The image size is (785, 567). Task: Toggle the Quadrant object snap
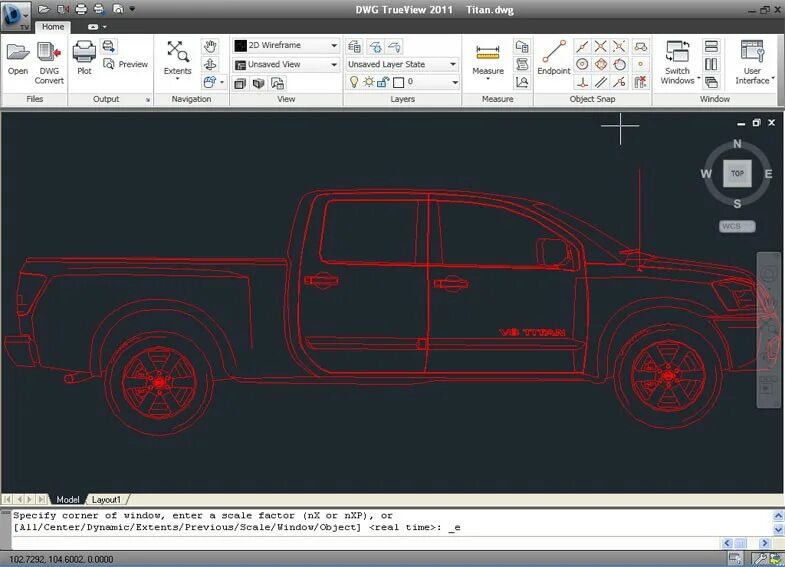(600, 64)
